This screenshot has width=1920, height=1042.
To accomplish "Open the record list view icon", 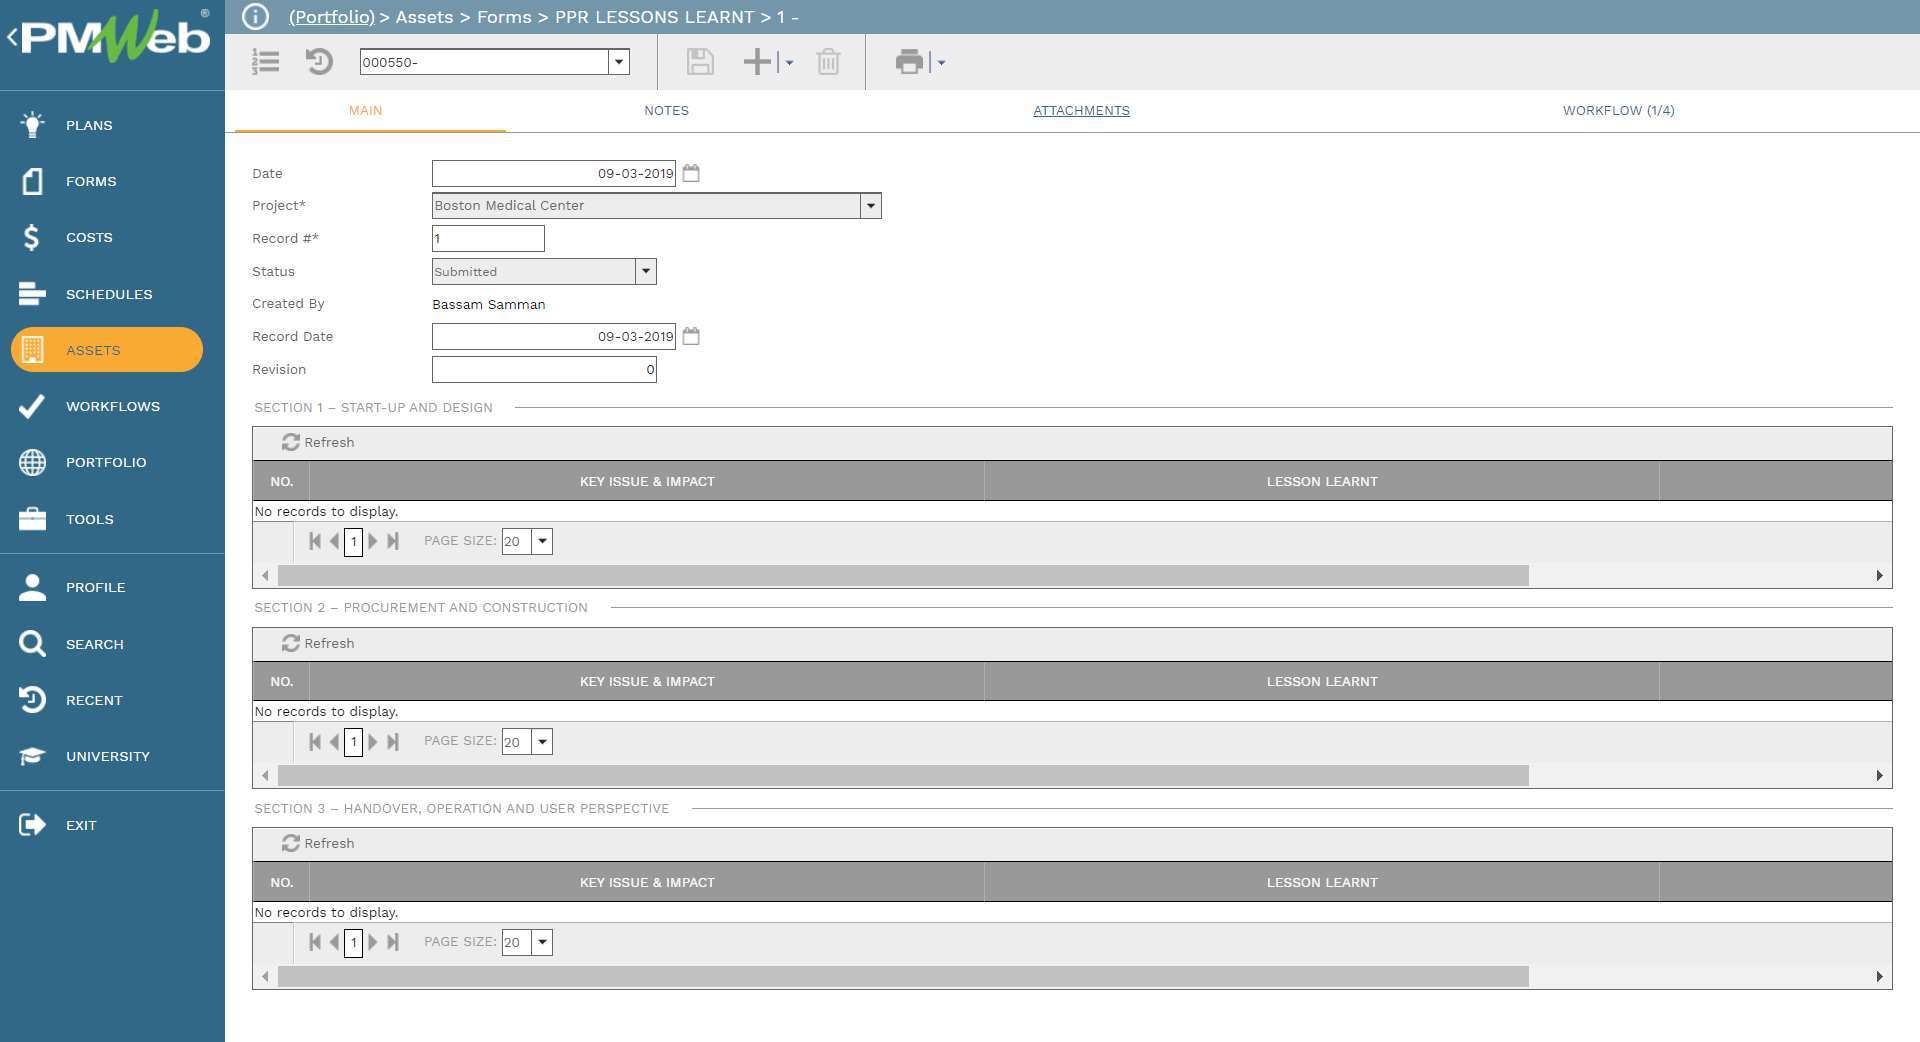I will (266, 62).
